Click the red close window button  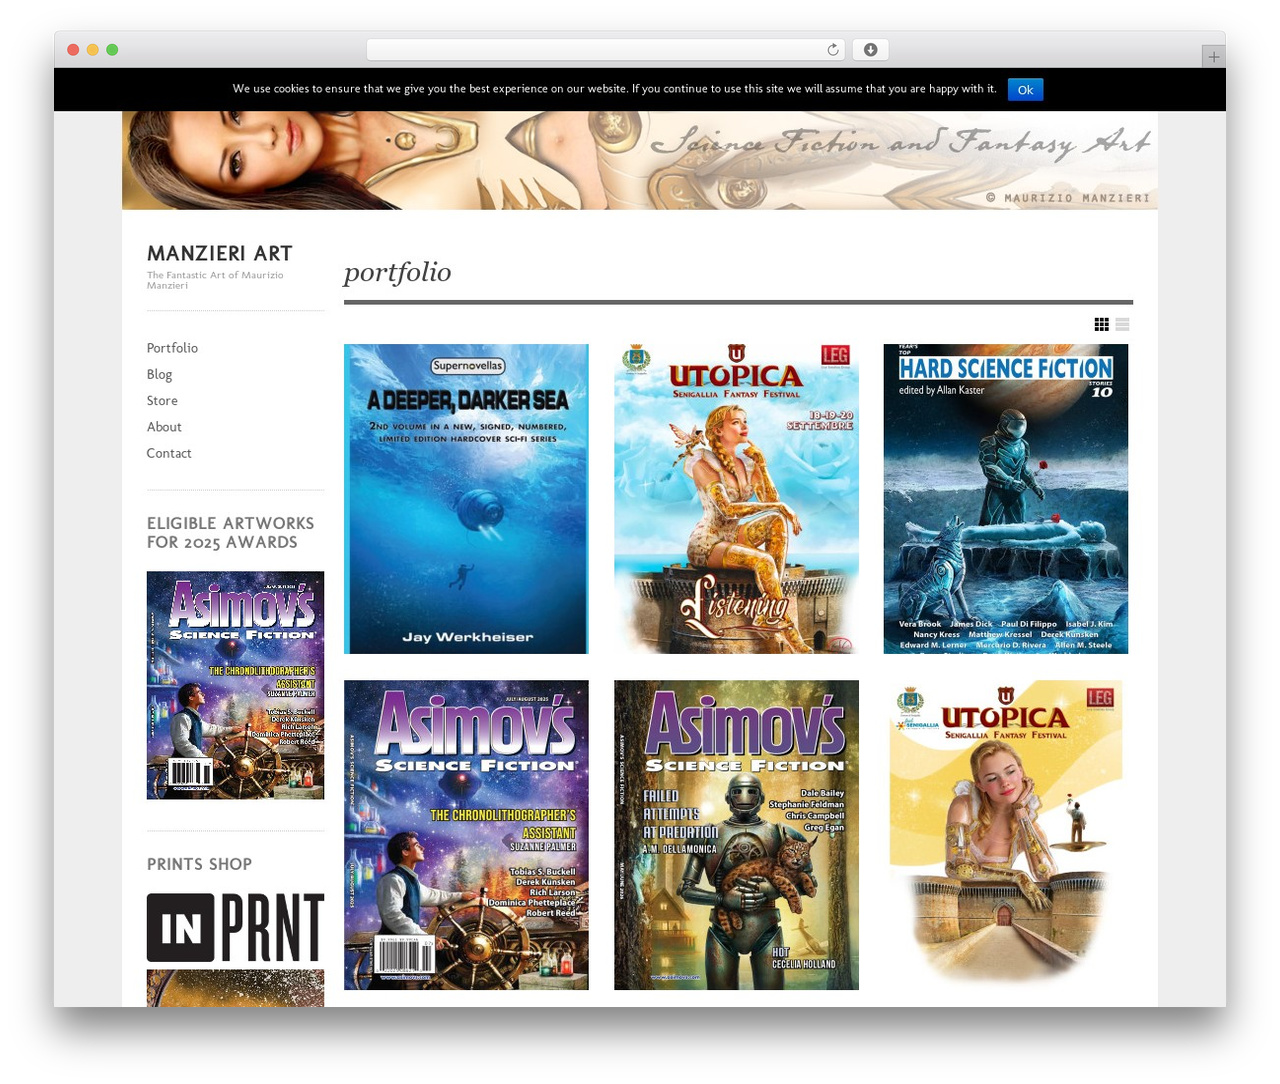pyautogui.click(x=73, y=50)
